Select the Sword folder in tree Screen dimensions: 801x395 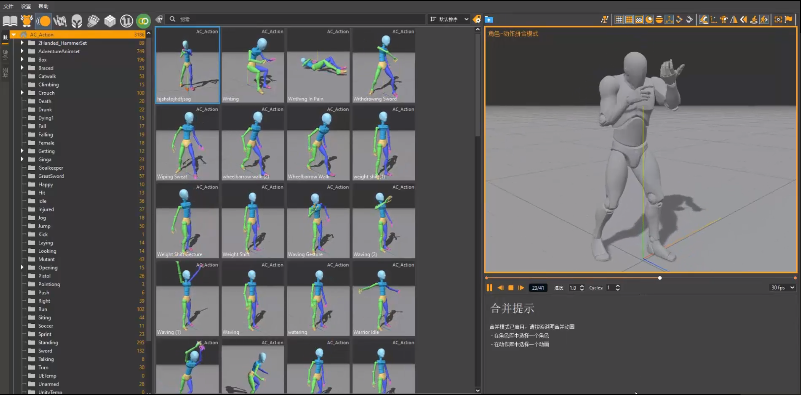[x=45, y=351]
